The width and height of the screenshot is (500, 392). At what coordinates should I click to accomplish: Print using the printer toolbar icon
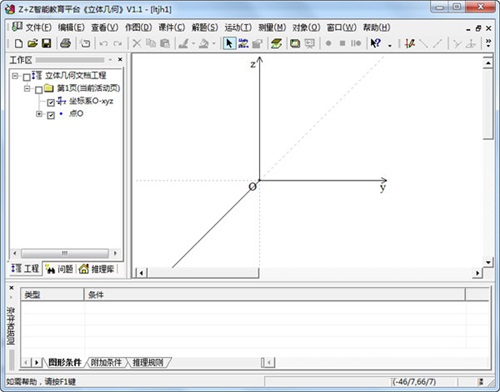65,43
